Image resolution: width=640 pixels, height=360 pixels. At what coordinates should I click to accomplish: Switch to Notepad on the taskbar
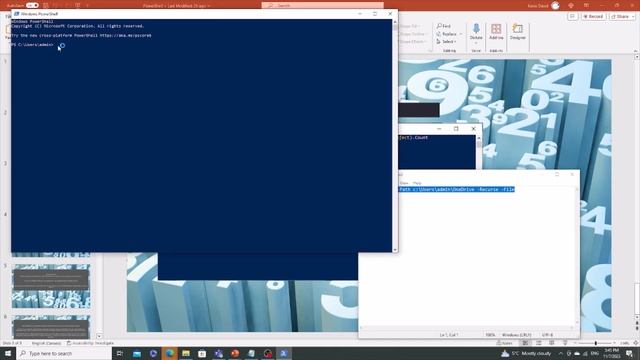click(251, 353)
